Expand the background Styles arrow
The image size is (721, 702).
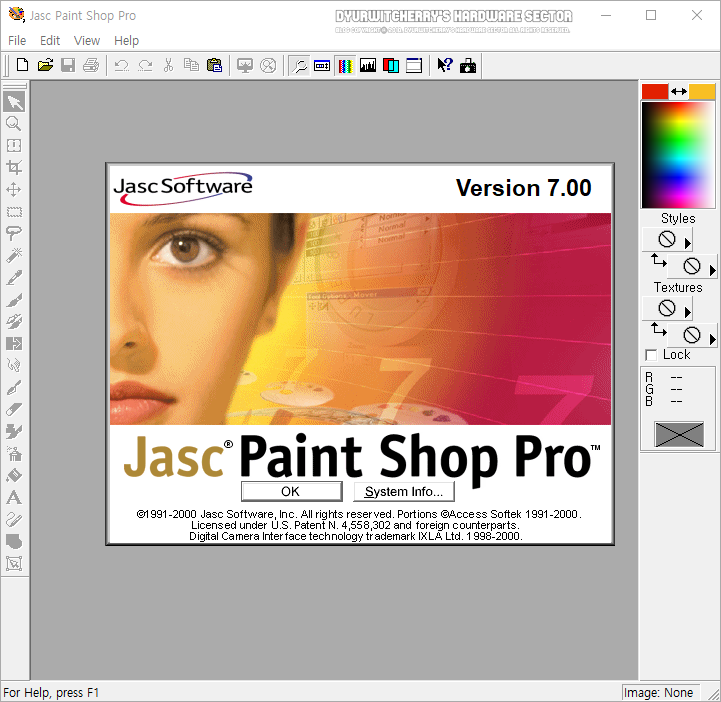(x=712, y=269)
